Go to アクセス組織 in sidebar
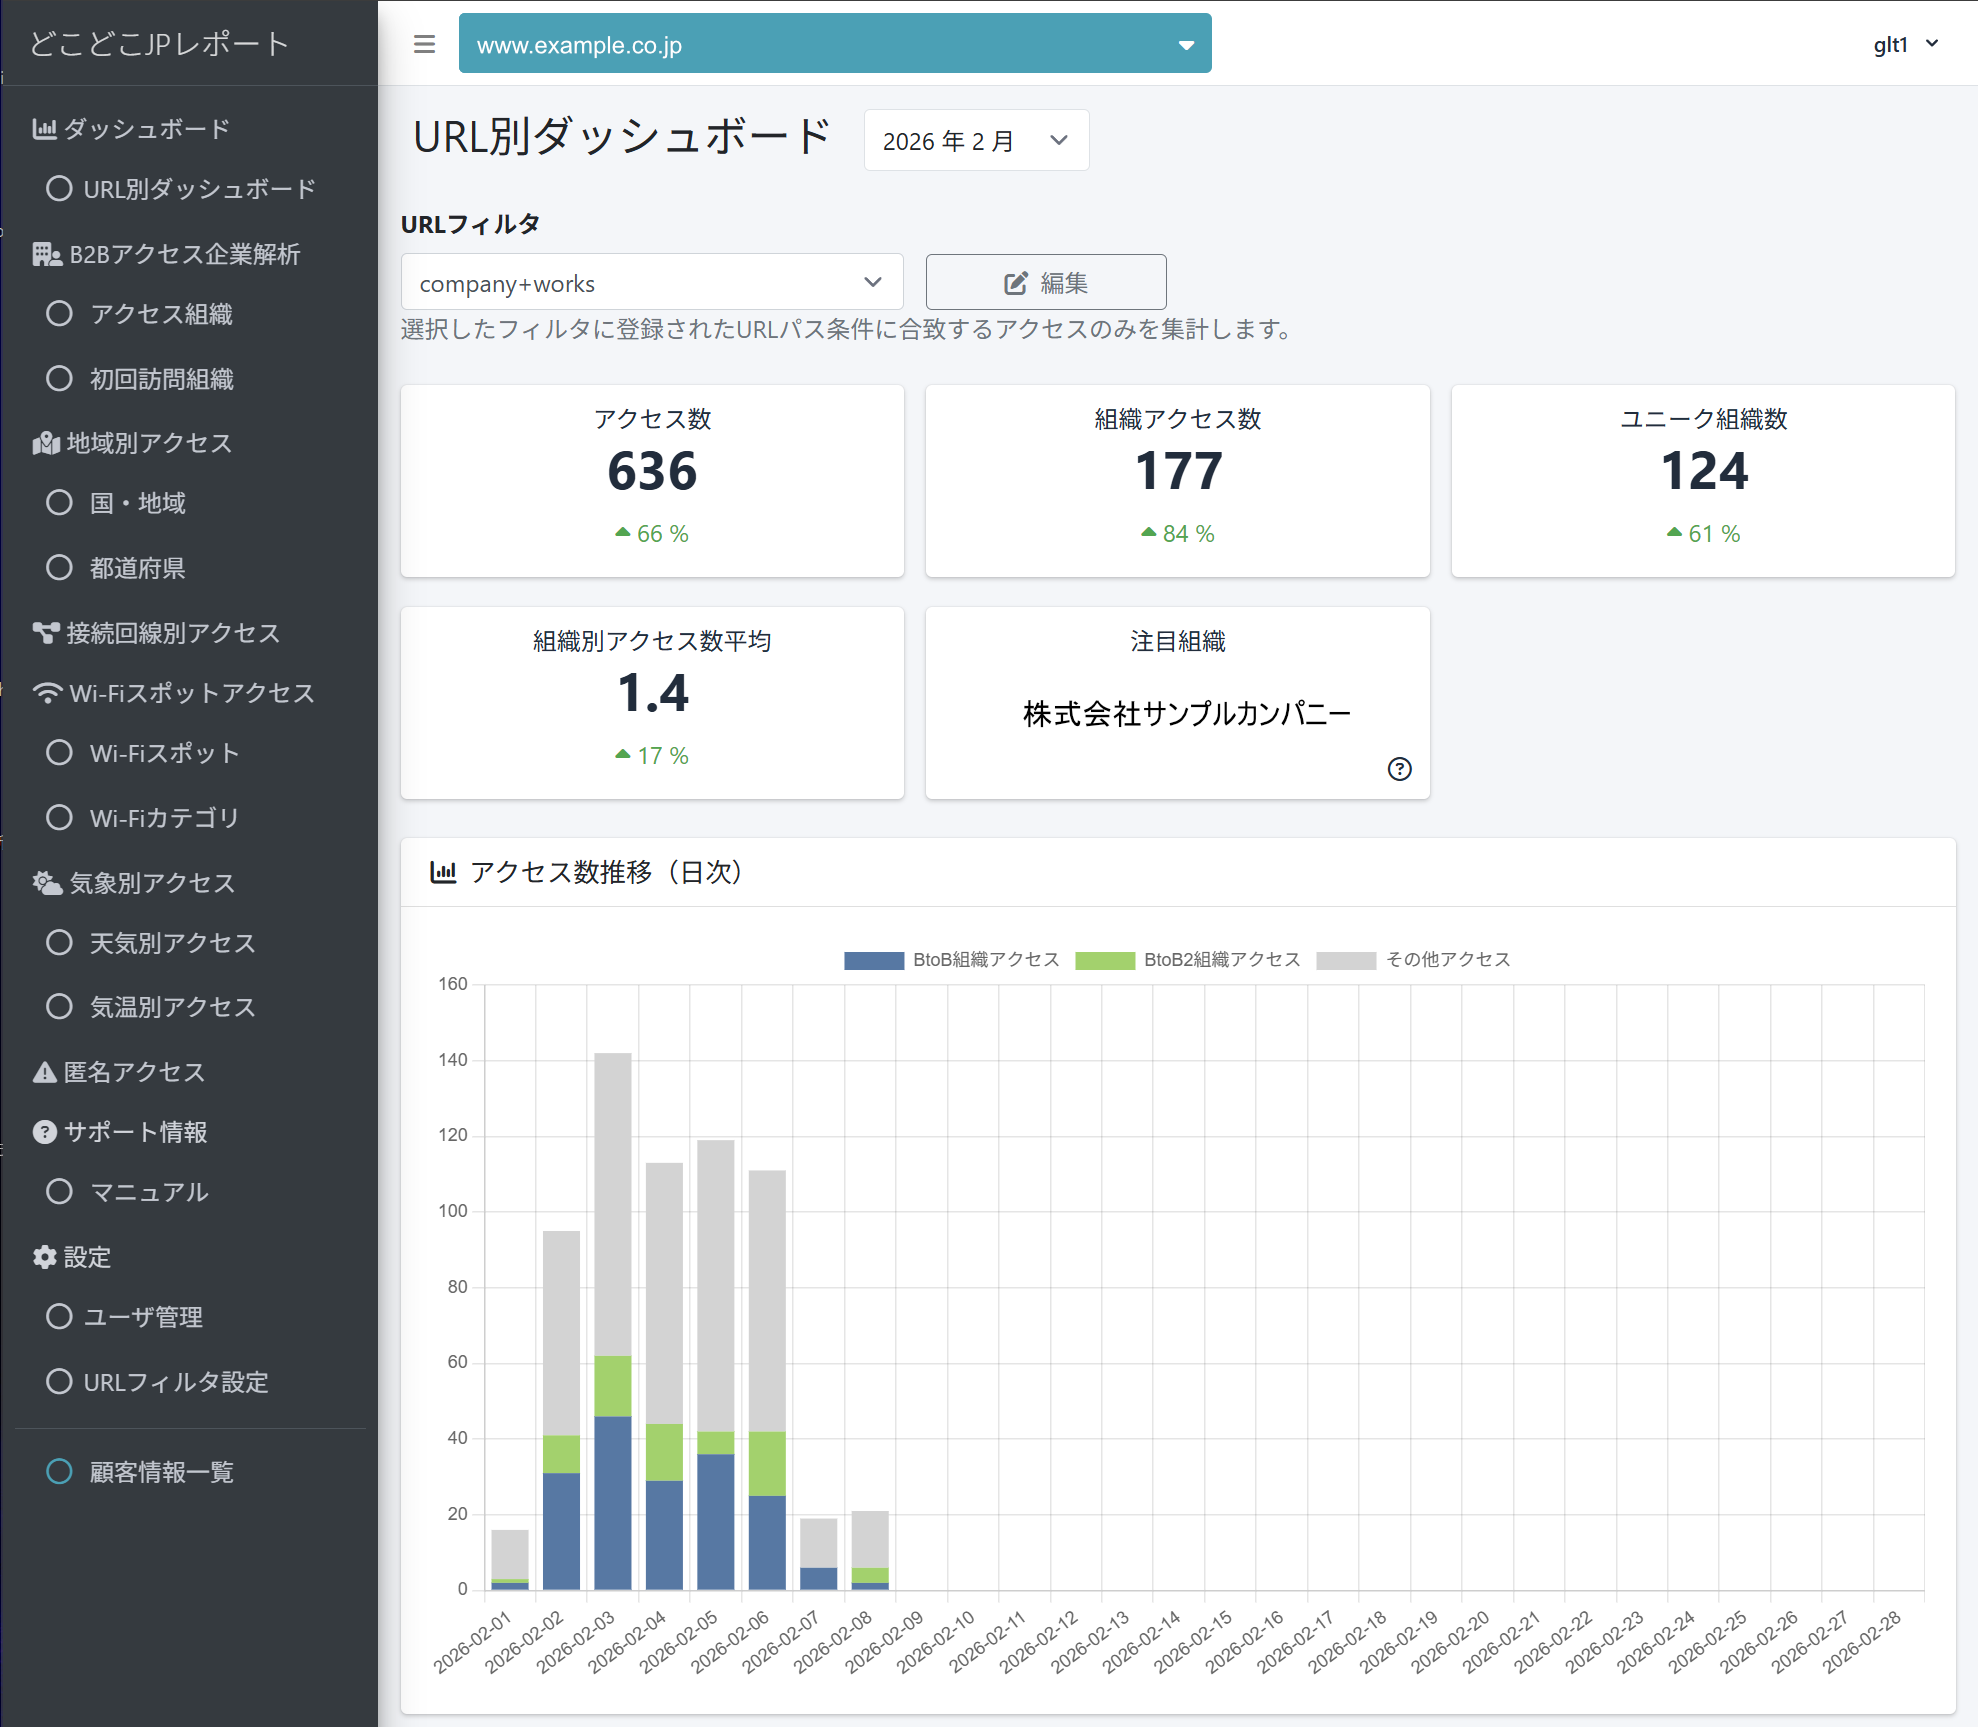 (160, 314)
